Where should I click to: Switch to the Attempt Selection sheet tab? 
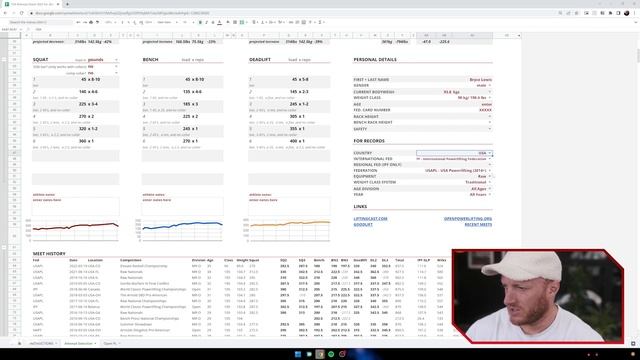[80, 343]
